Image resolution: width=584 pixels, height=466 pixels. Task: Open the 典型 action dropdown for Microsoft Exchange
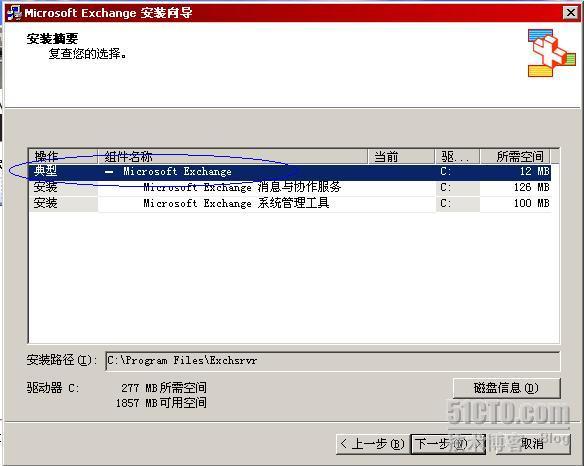pyautogui.click(x=63, y=171)
